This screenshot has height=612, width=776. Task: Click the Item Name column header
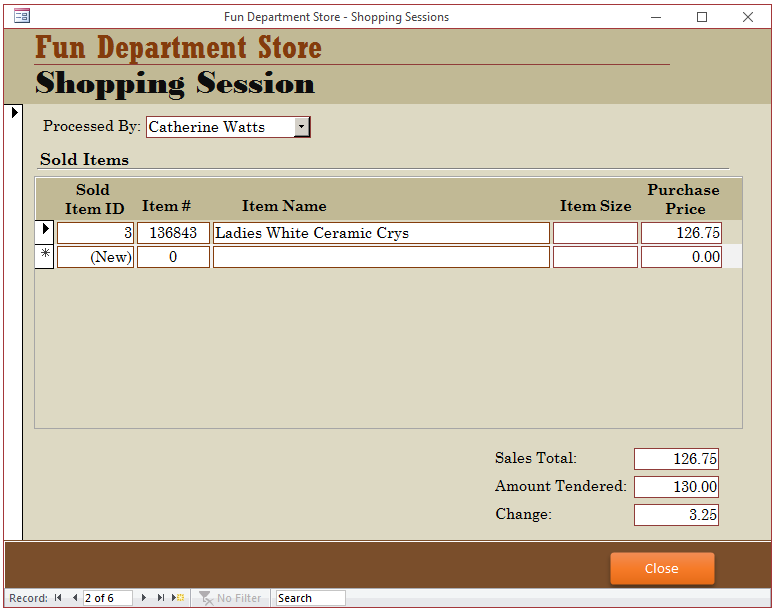(x=284, y=206)
